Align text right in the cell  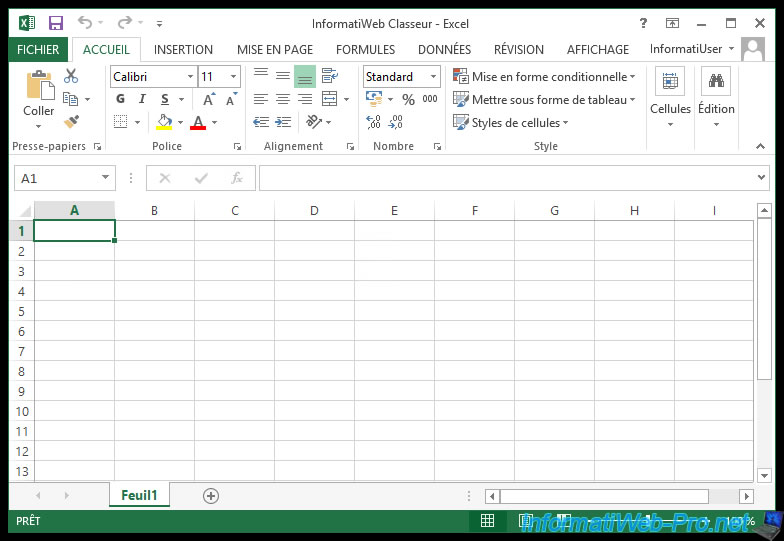(305, 99)
